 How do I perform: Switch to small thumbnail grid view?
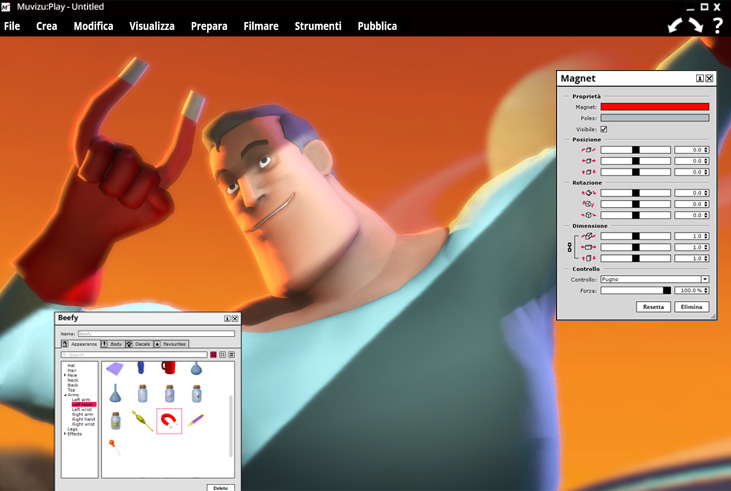pyautogui.click(x=222, y=355)
